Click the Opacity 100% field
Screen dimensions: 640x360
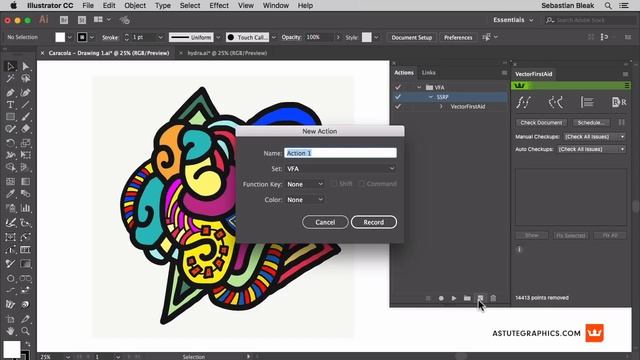pyautogui.click(x=319, y=37)
